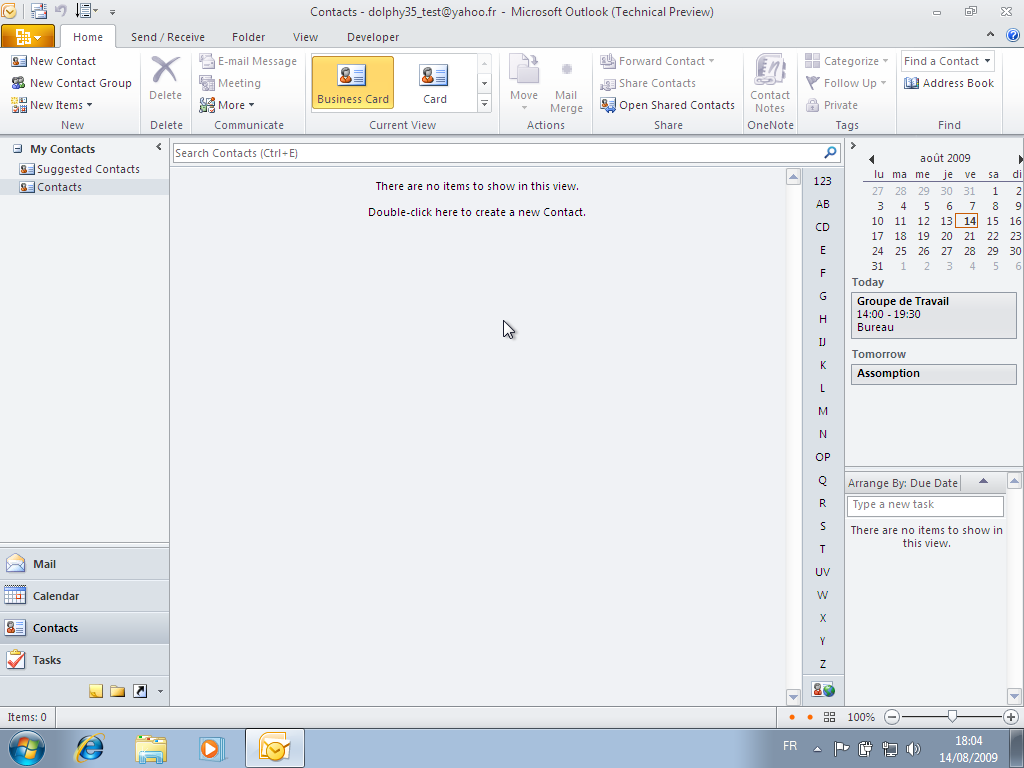Viewport: 1024px width, 768px height.
Task: Open the Groupe de Travail appointment
Action: [x=934, y=315]
